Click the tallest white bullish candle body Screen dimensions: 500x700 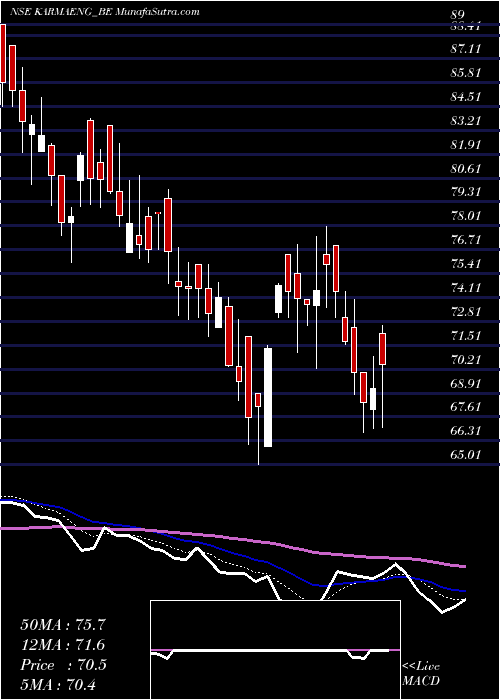[x=268, y=397]
